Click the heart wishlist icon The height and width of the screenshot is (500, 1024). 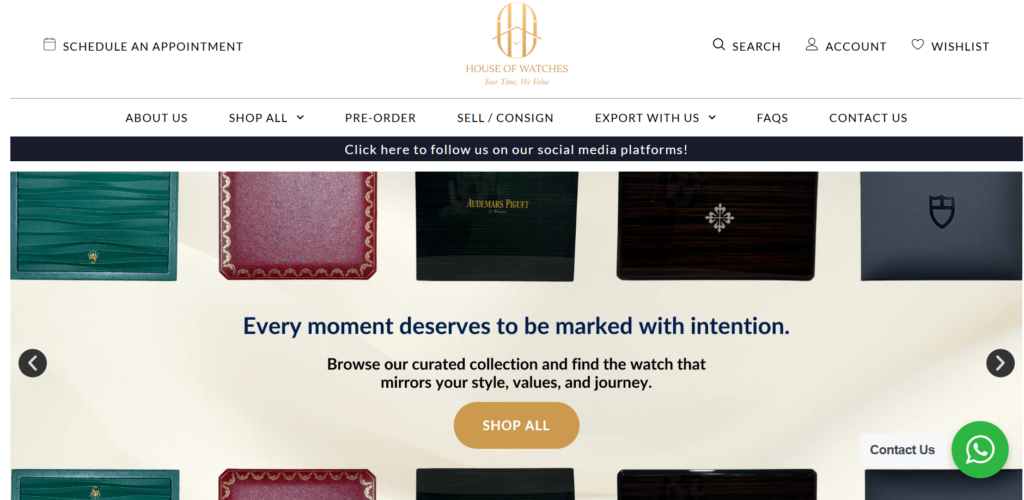pos(918,44)
